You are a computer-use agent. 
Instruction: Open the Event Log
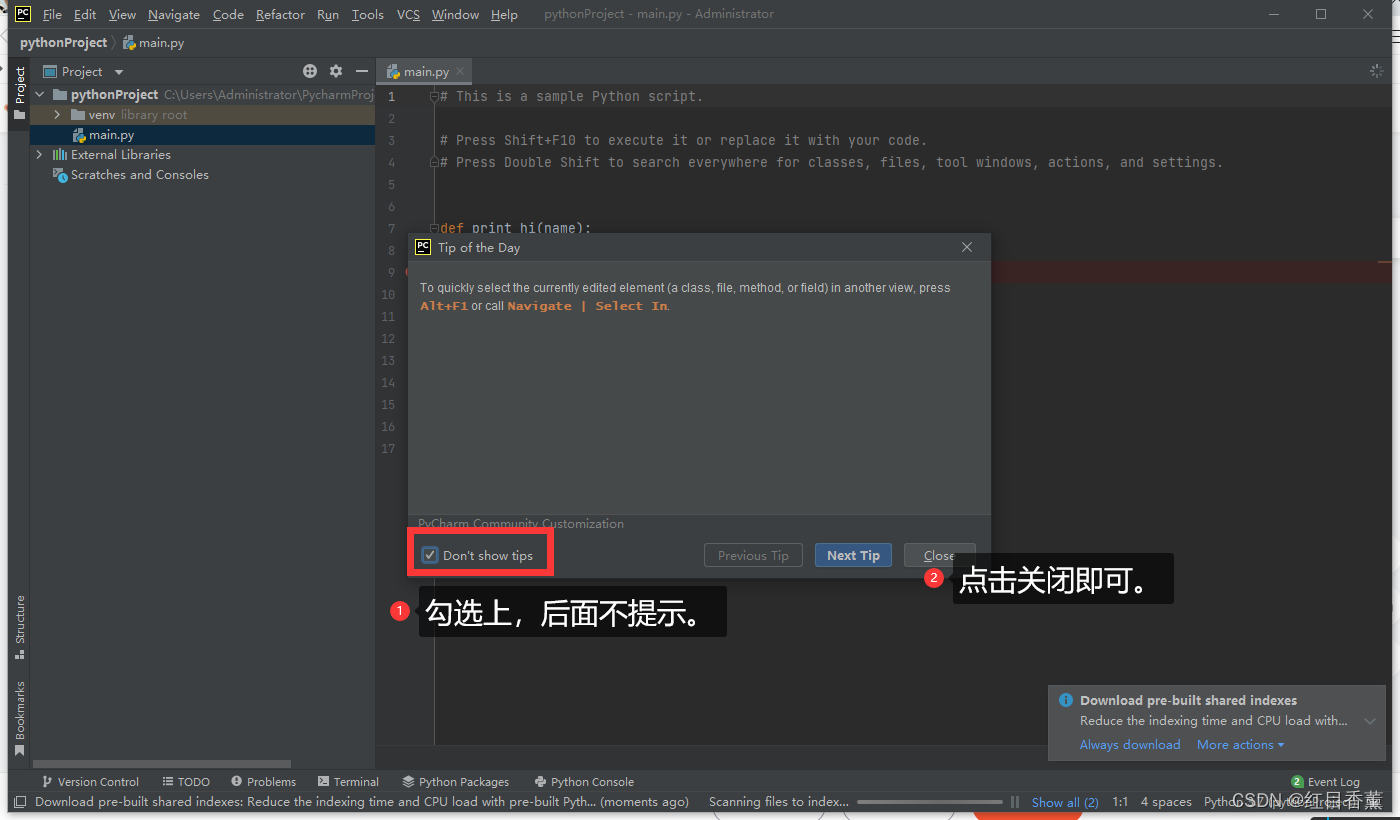[x=1334, y=781]
